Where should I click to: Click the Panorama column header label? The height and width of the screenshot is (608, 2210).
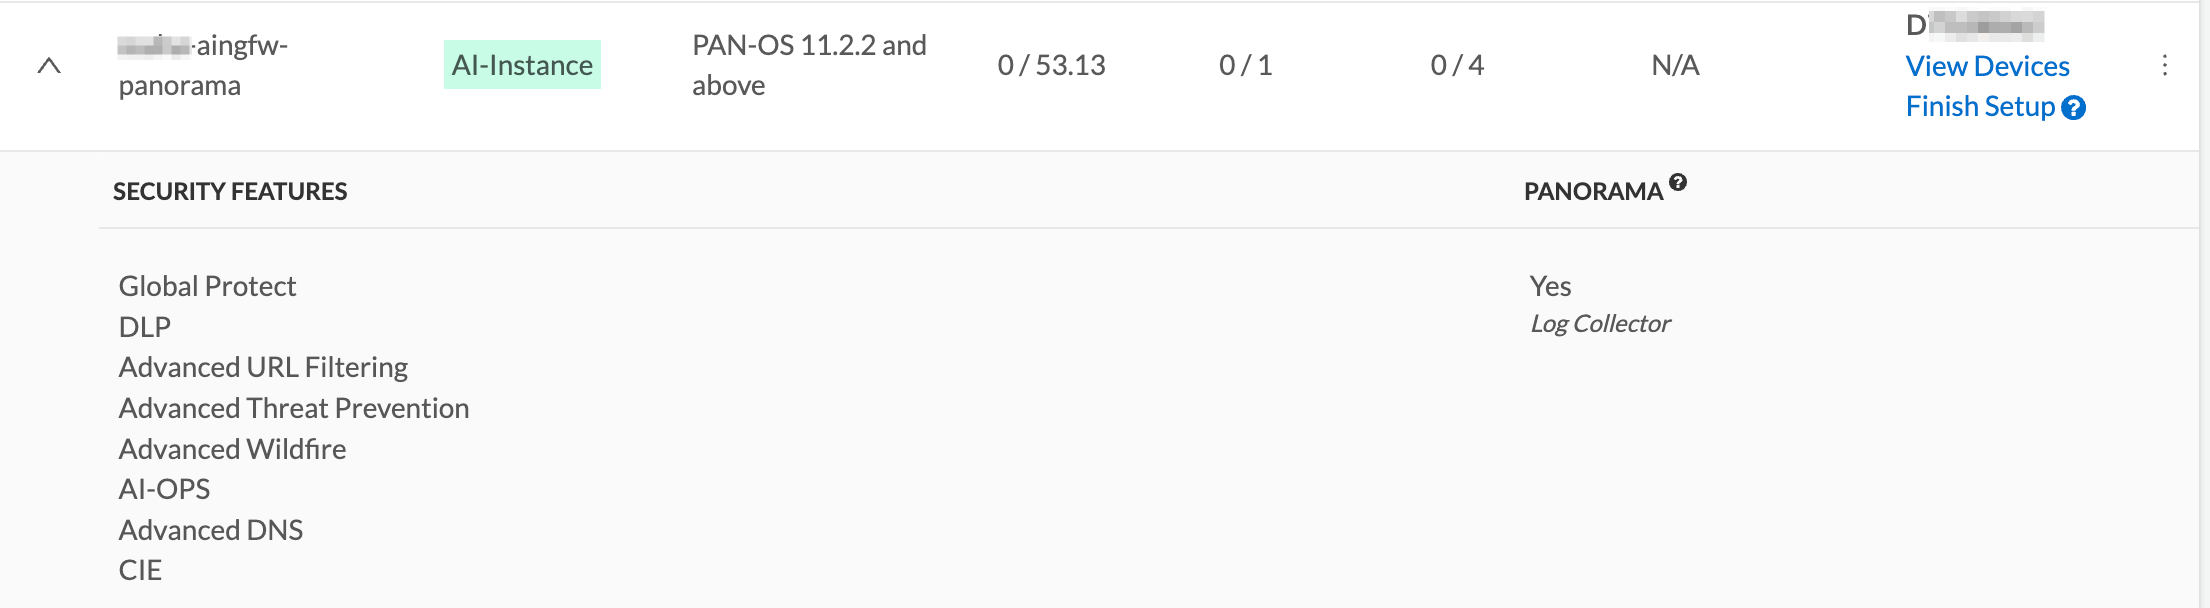click(1592, 191)
